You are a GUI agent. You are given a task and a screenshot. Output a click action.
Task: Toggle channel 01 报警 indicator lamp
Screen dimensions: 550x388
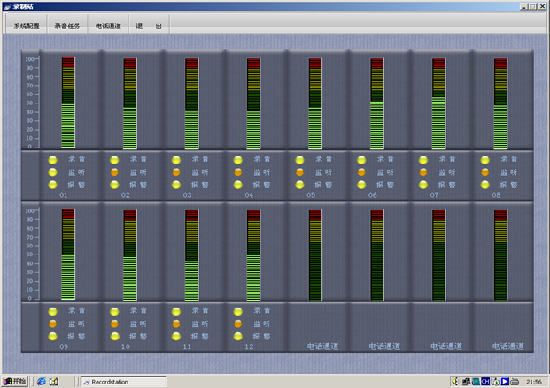pos(53,185)
